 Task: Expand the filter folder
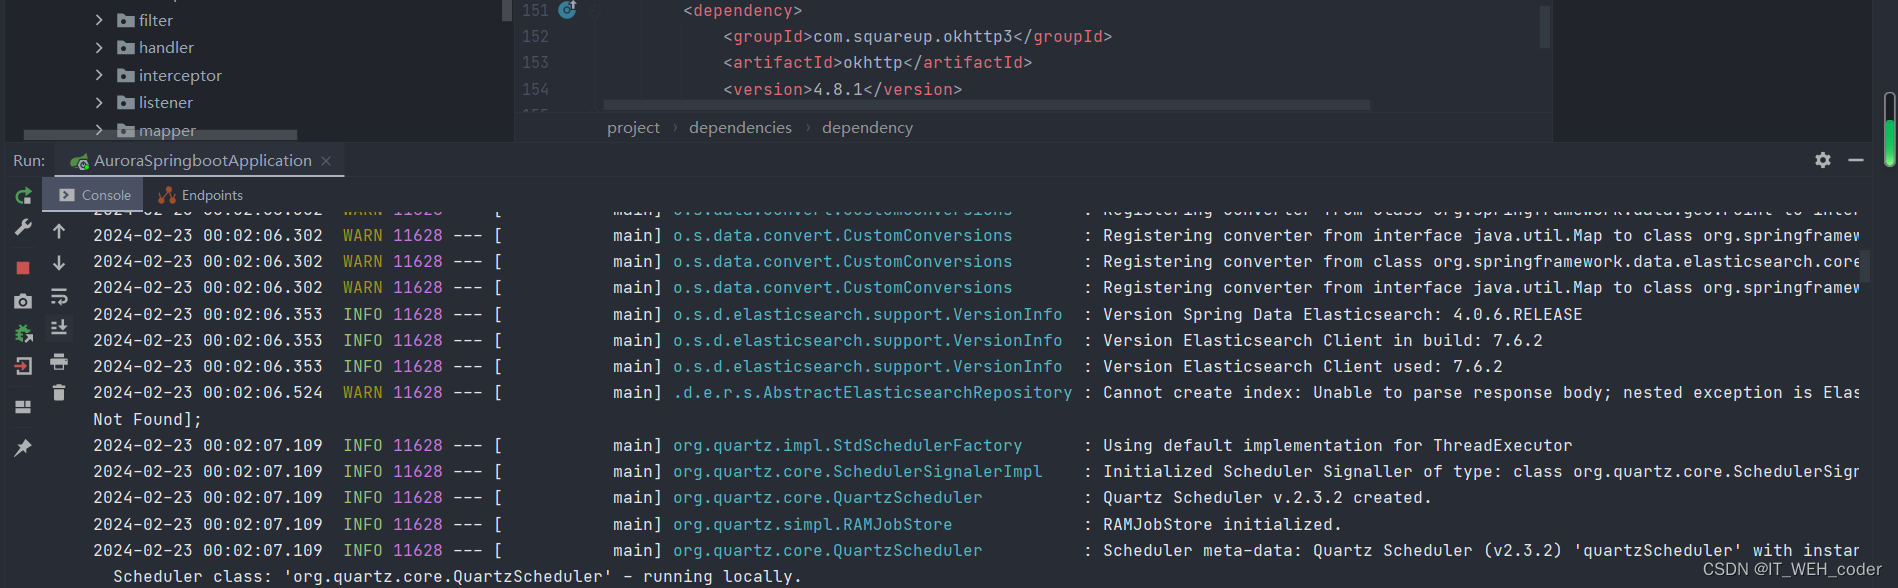coord(99,20)
